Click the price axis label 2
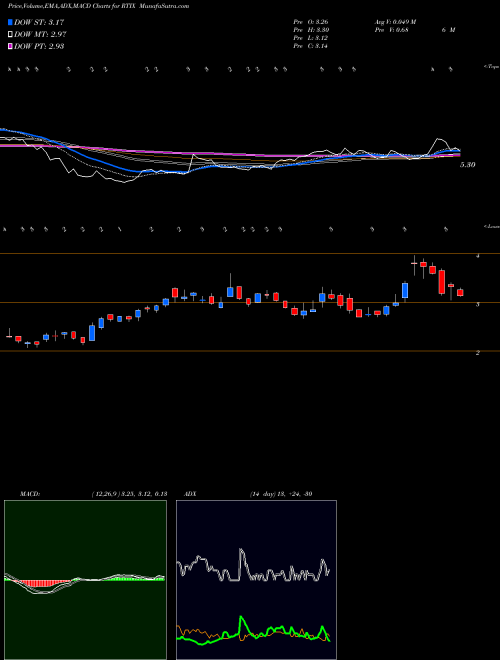The width and height of the screenshot is (500, 660). pos(478,353)
